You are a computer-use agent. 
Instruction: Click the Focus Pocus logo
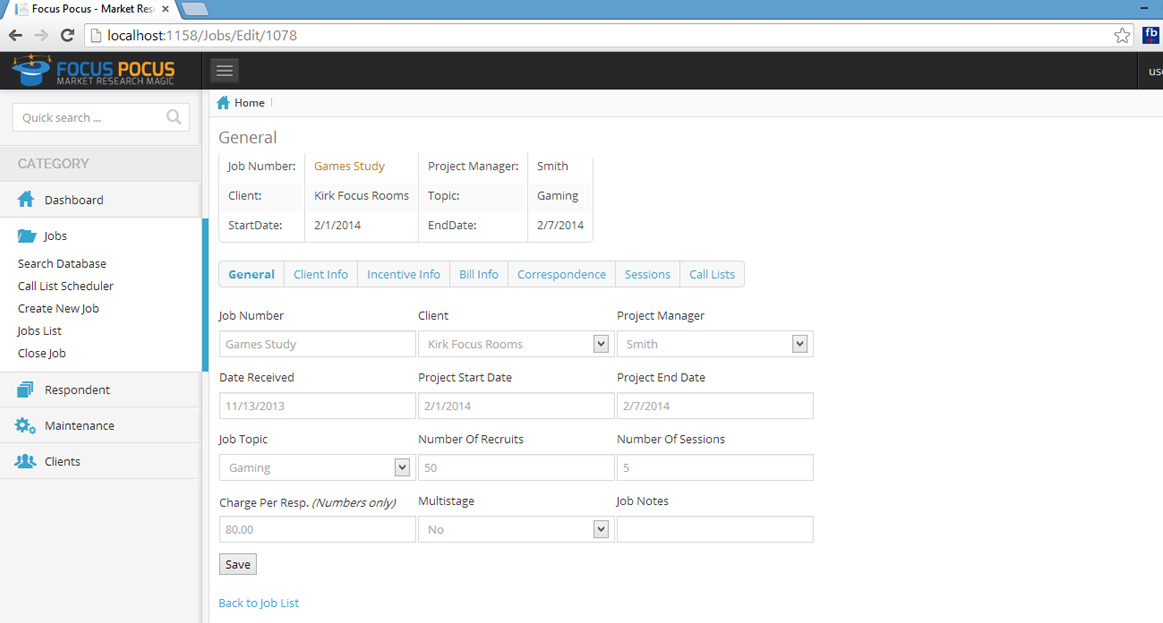pyautogui.click(x=93, y=70)
